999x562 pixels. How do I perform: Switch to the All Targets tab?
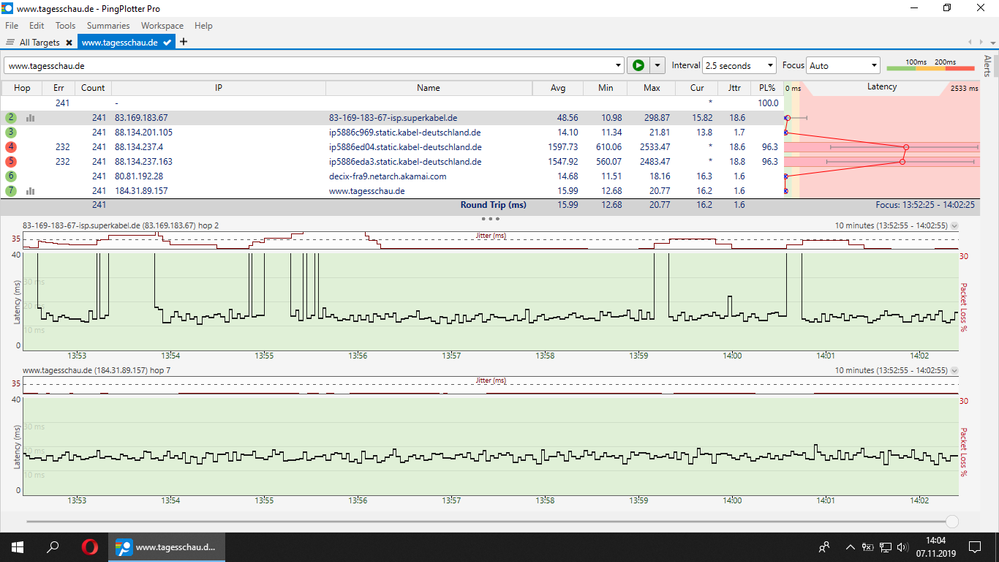[38, 43]
